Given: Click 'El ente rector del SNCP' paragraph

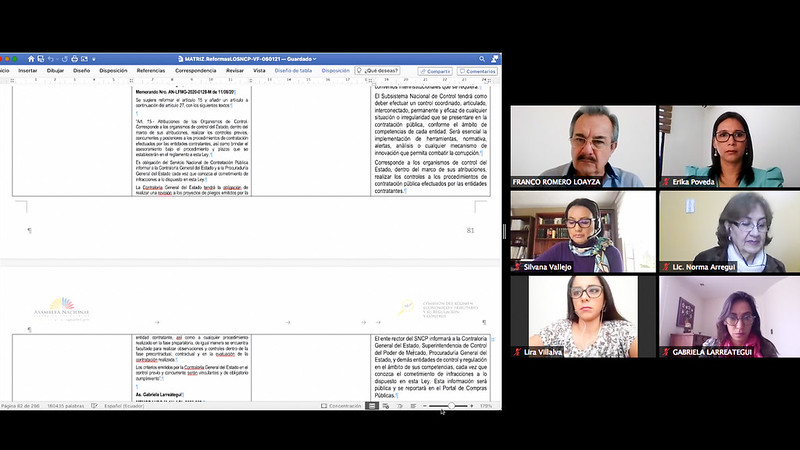Looking at the screenshot, I should [x=431, y=367].
